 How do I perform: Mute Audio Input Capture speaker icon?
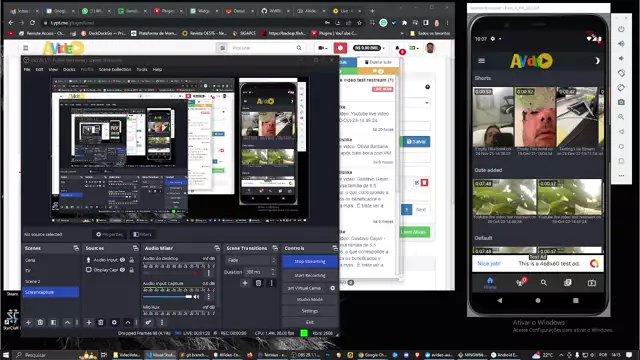[196, 297]
